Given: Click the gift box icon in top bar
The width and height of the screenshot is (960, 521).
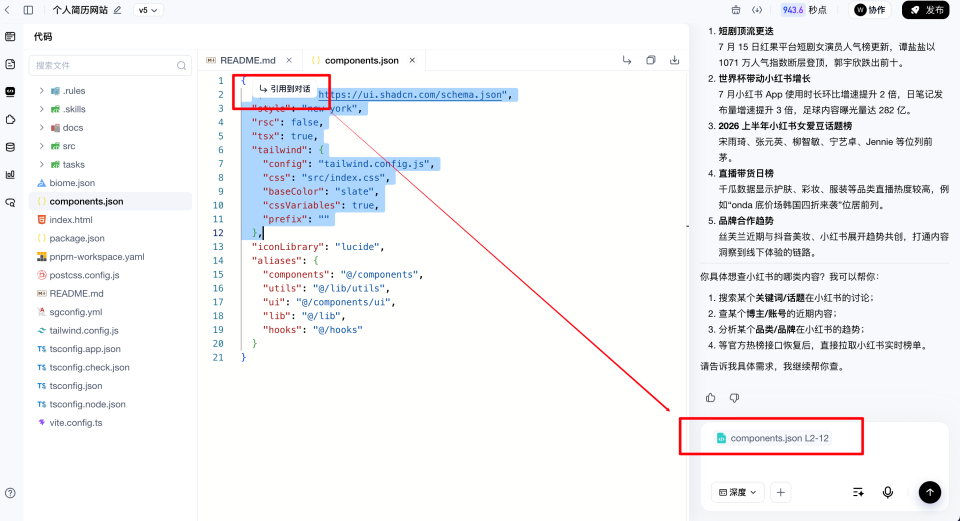Looking at the screenshot, I should pos(736,10).
